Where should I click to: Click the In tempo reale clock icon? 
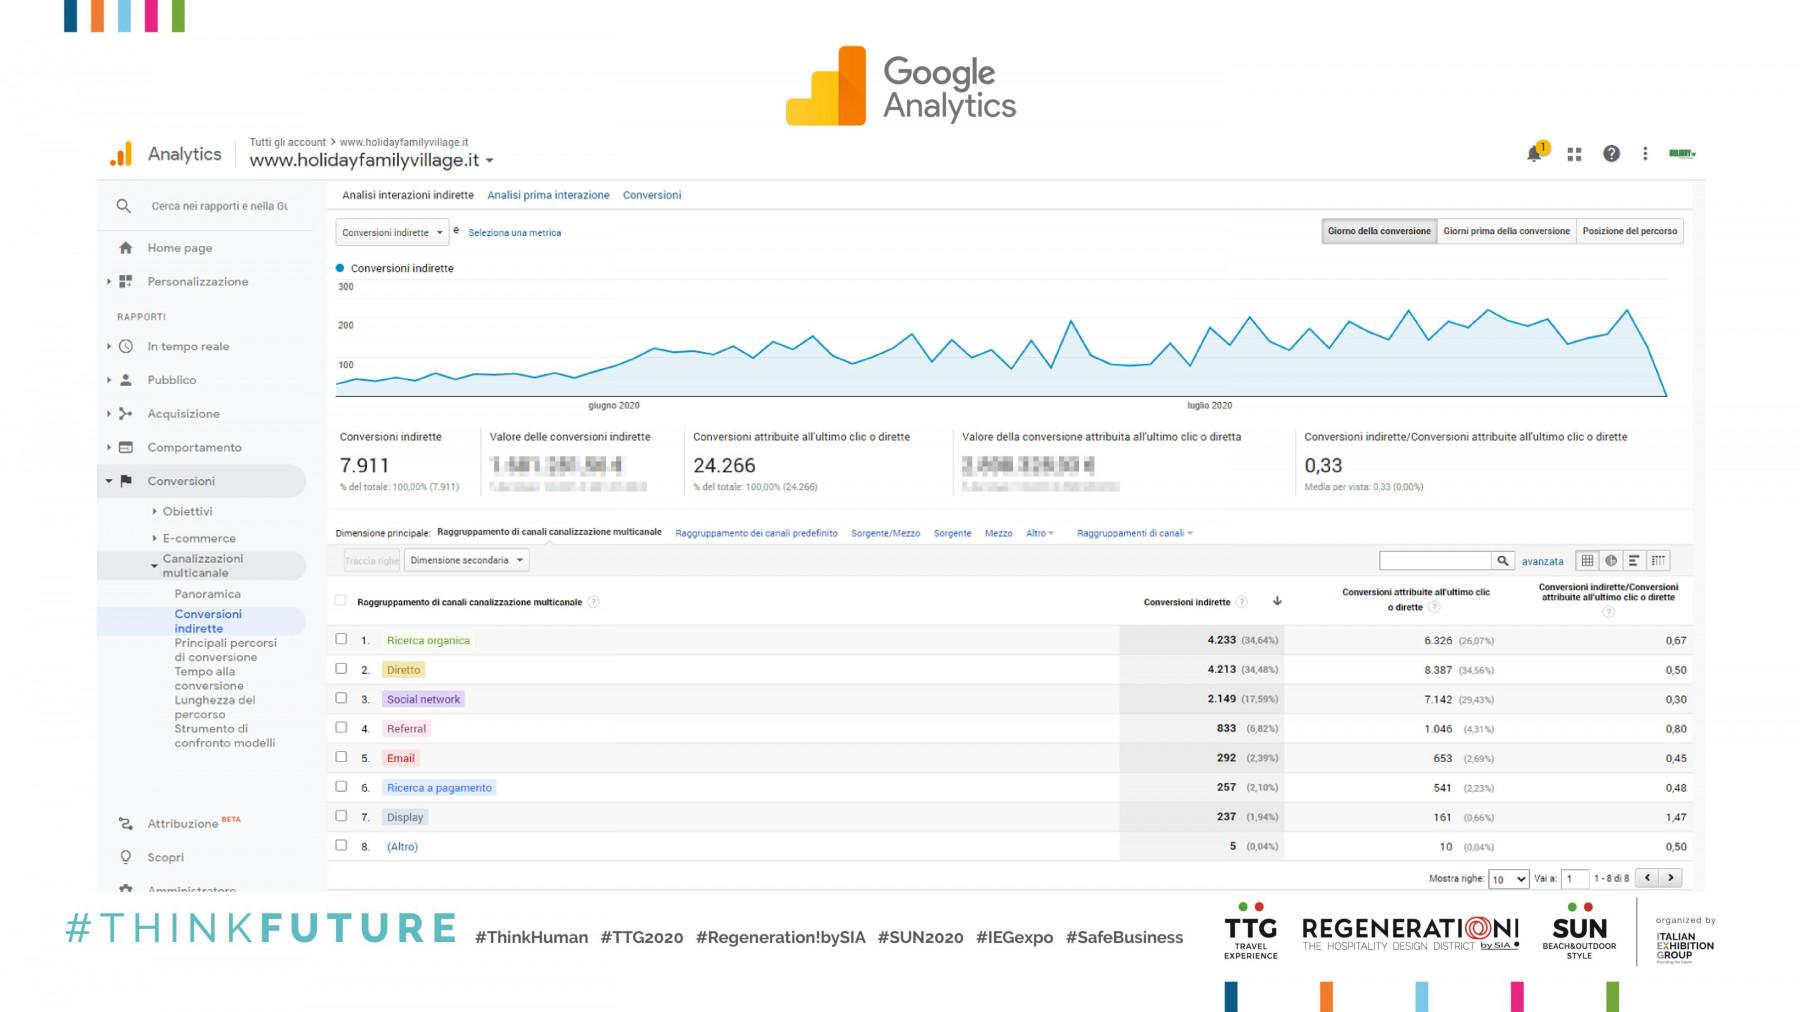(125, 346)
